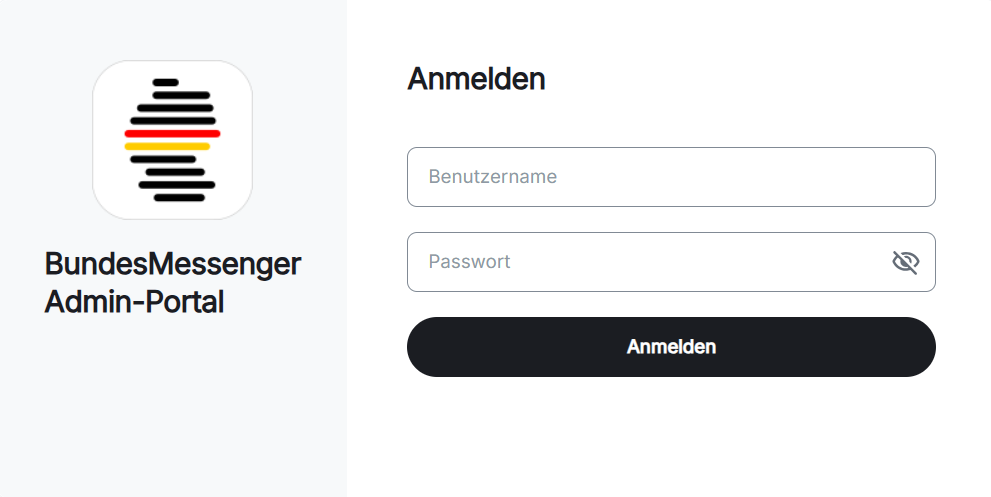Viewport: 991px width, 497px height.
Task: Submit login with the dark Anmelden button
Action: click(x=671, y=347)
